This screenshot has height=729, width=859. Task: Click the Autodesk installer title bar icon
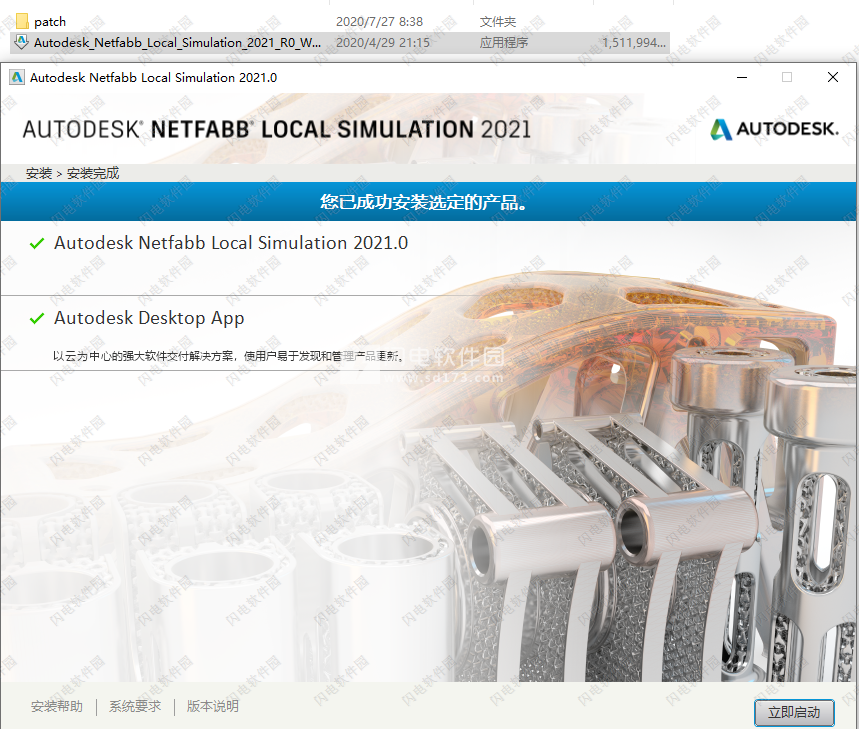click(x=17, y=77)
